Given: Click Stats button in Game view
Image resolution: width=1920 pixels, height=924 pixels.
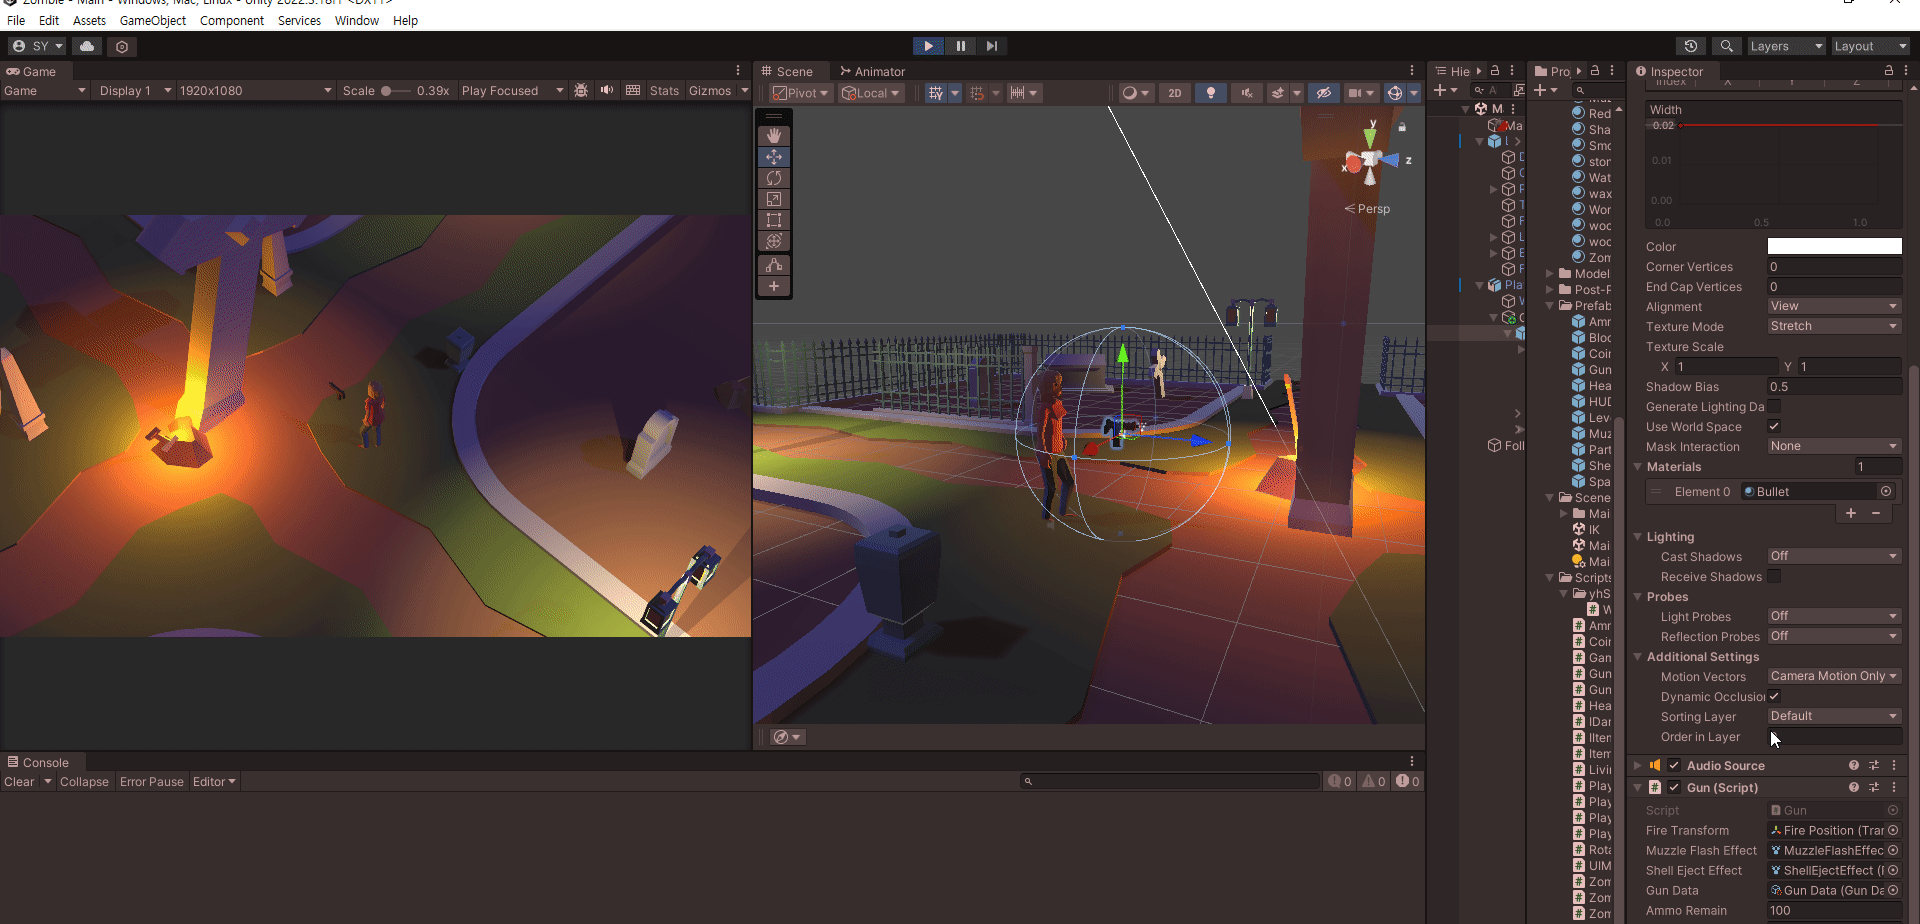Looking at the screenshot, I should 664,91.
